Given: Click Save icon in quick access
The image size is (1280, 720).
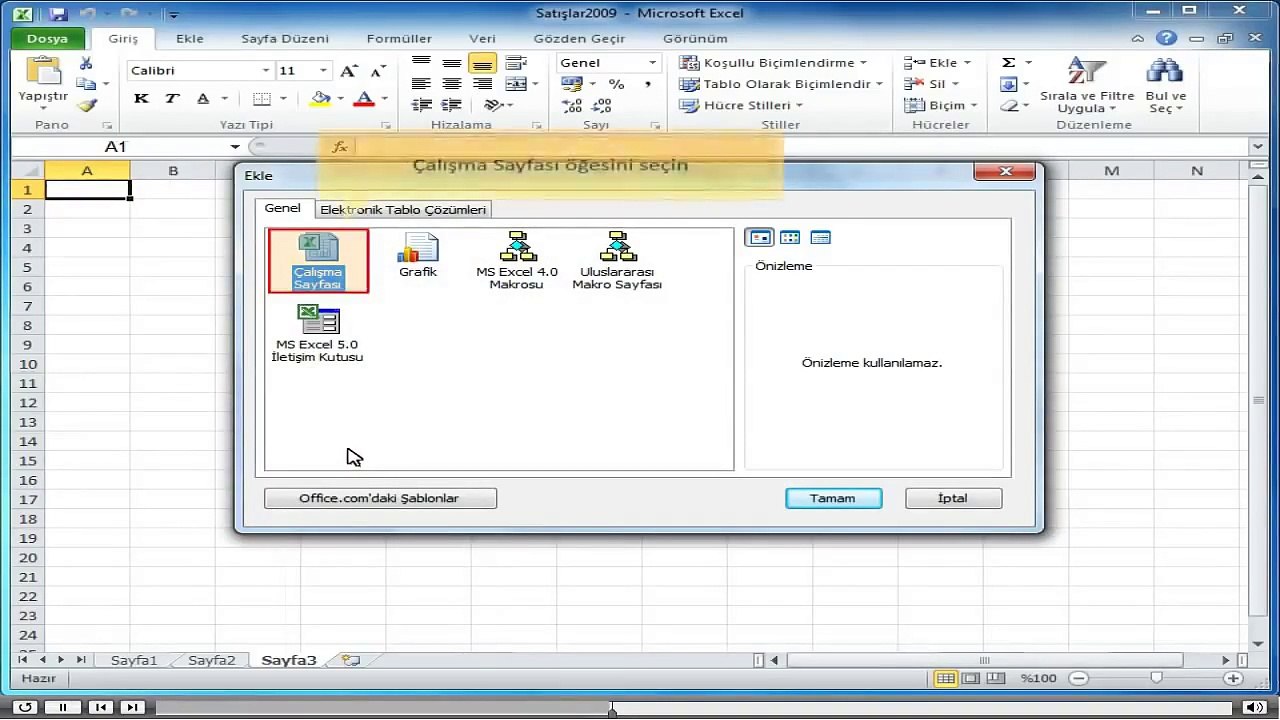Looking at the screenshot, I should [x=57, y=14].
